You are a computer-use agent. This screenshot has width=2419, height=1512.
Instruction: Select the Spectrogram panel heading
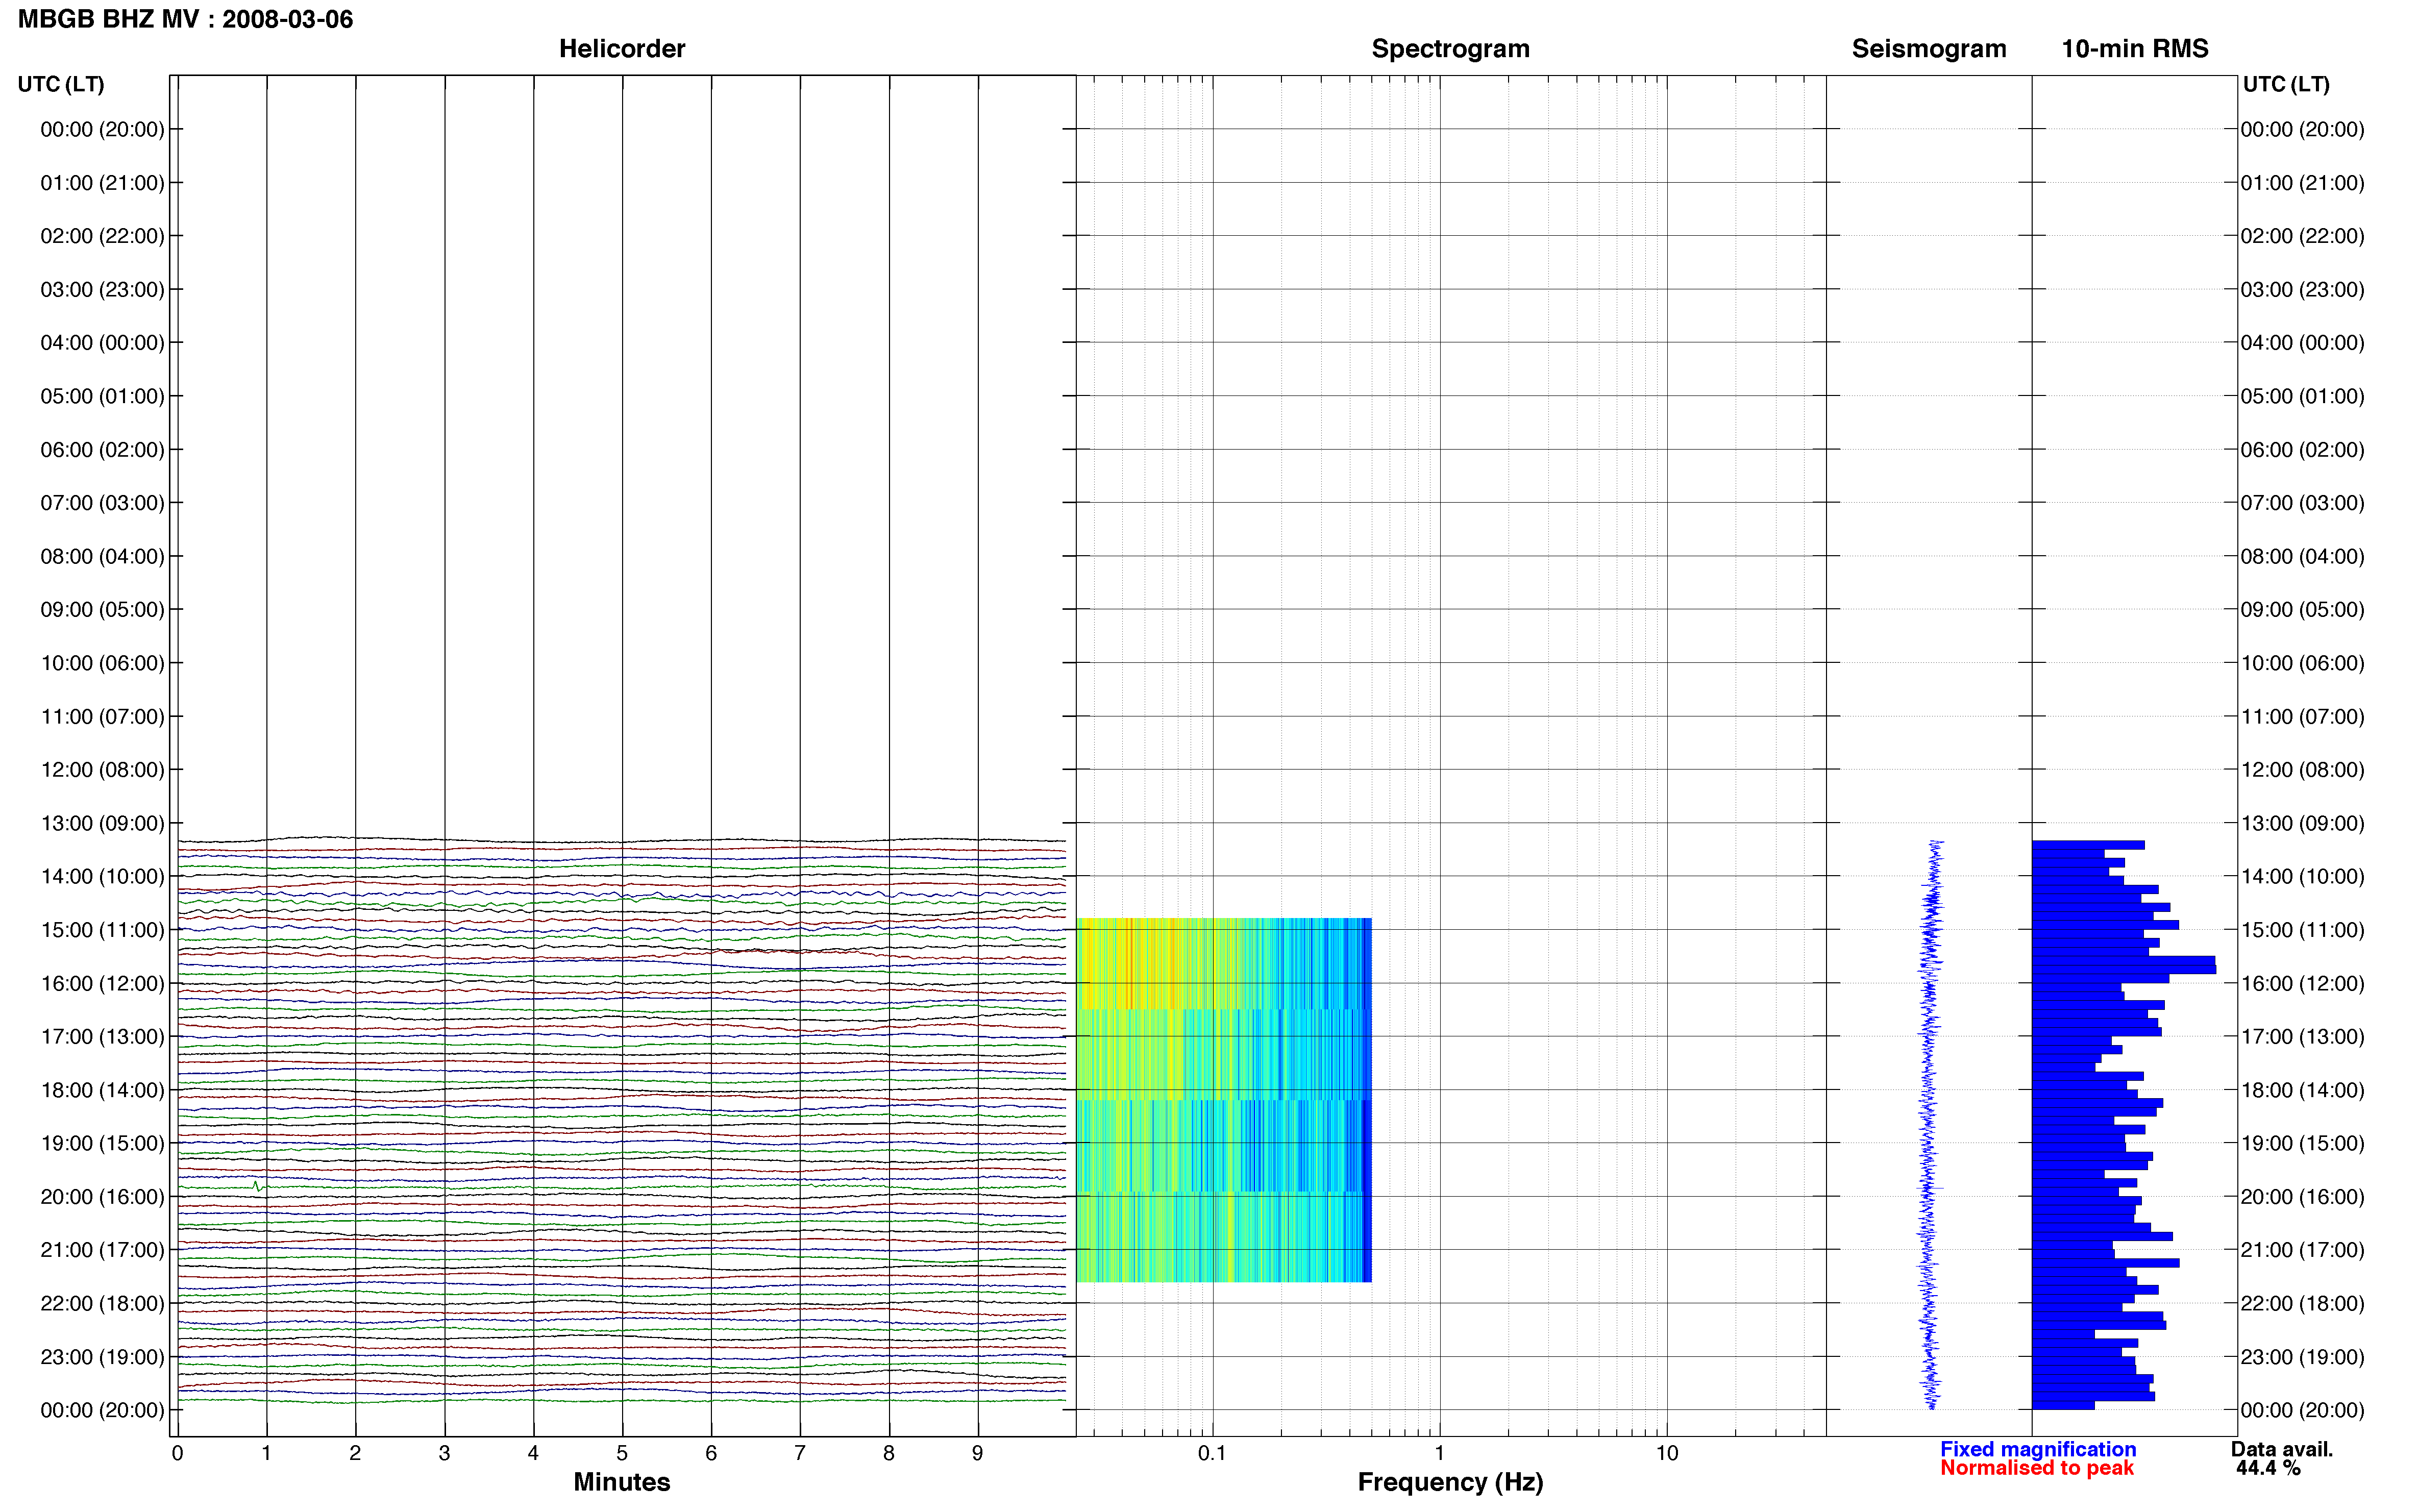1450,49
